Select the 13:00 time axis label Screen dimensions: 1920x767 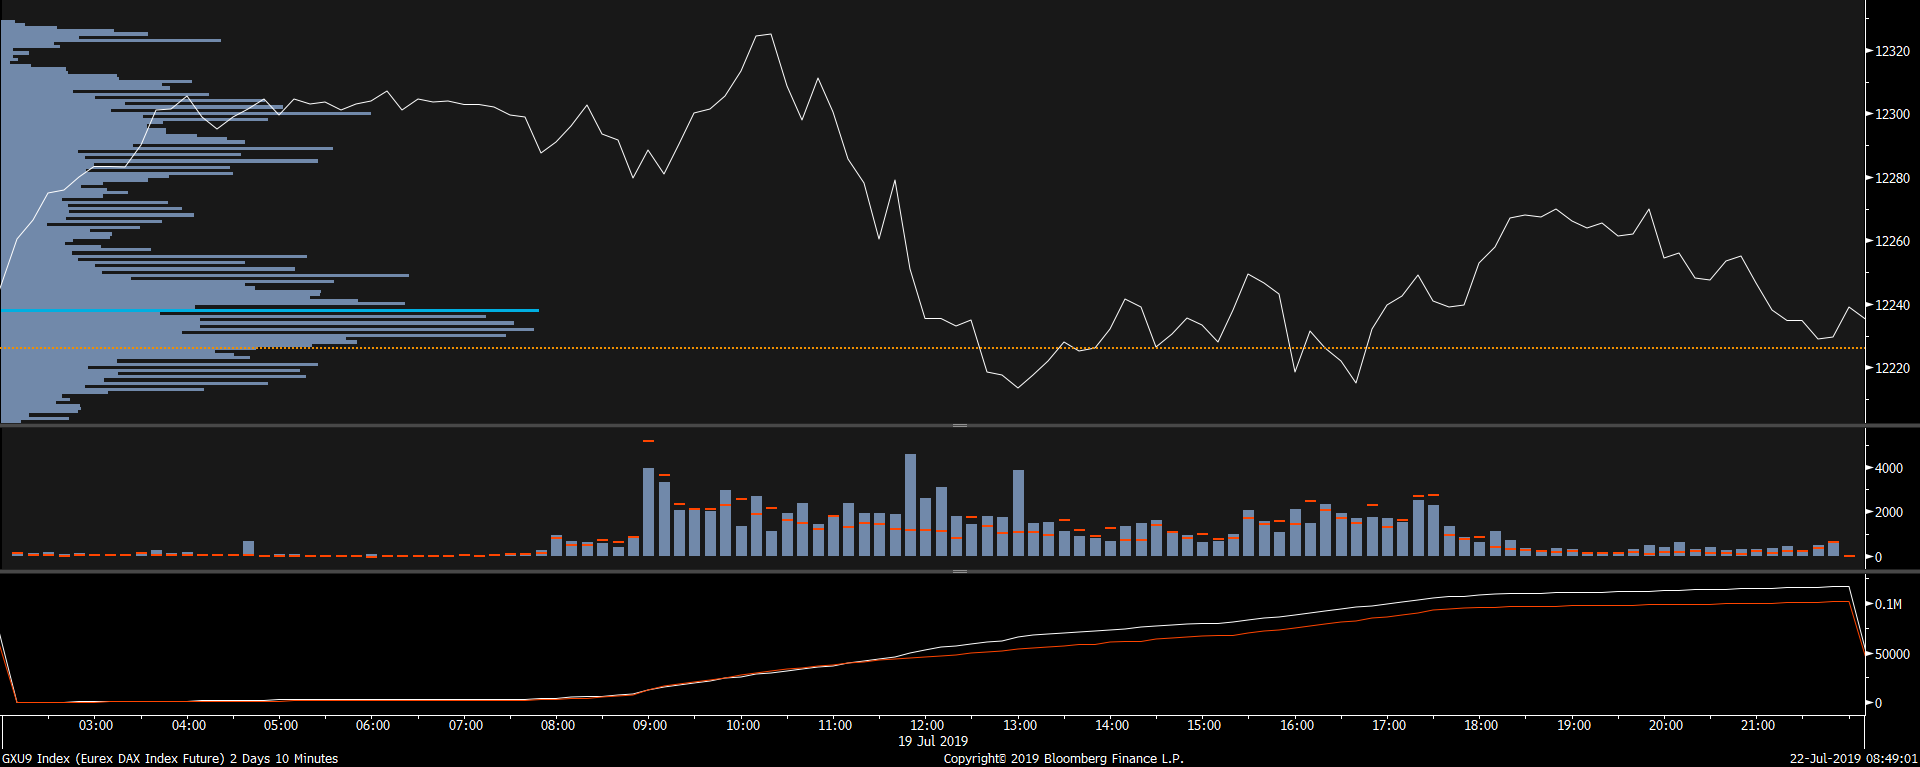pyautogui.click(x=1019, y=725)
